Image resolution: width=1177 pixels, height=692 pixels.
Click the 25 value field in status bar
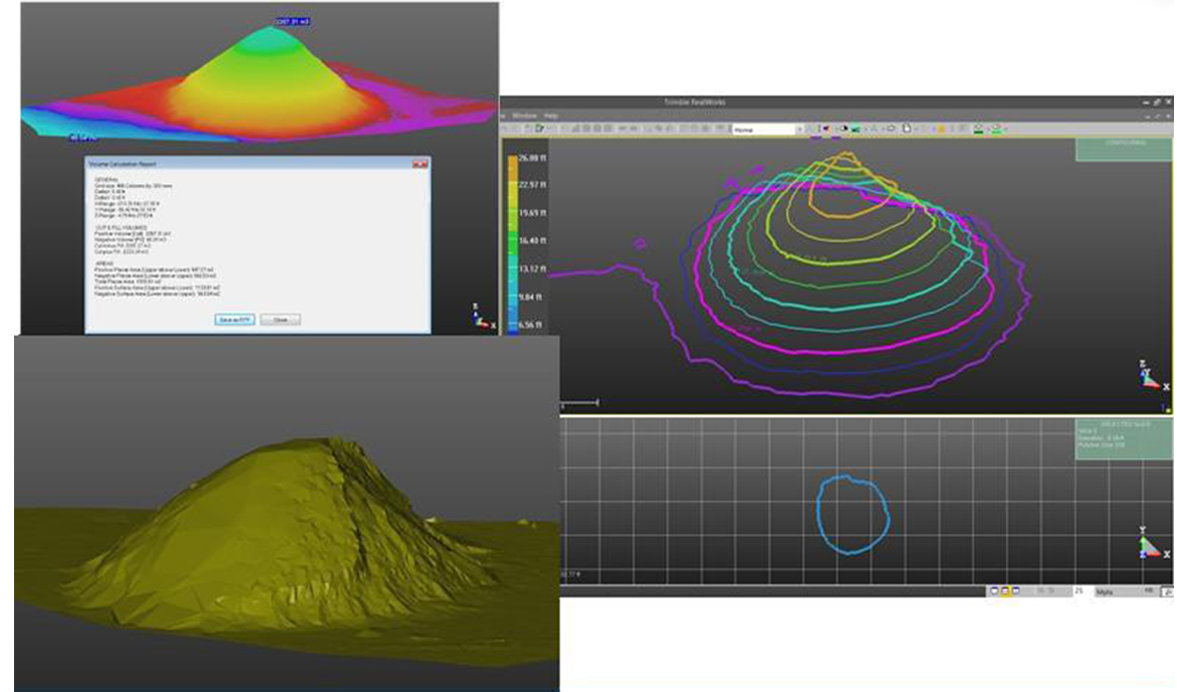(1082, 591)
